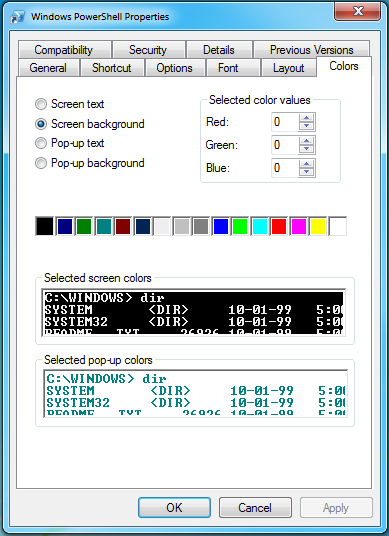Pick the dark green color swatch
Image resolution: width=389 pixels, height=536 pixels.
[84, 226]
